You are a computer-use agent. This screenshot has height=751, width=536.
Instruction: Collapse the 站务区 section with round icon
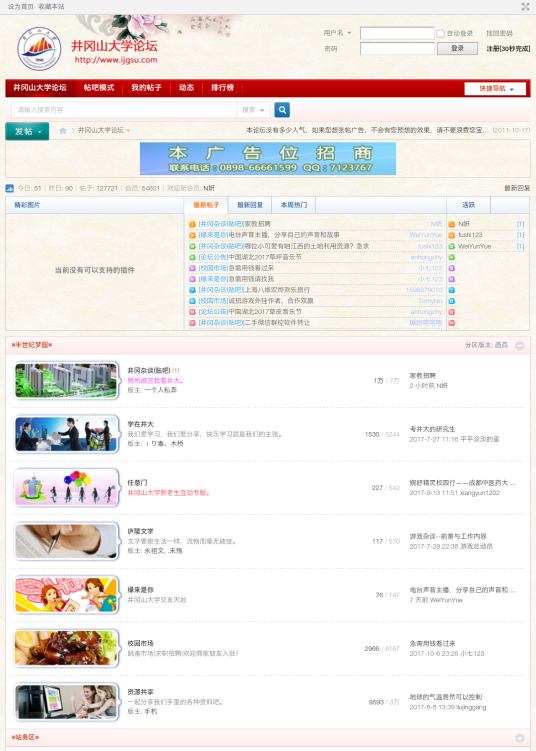tap(520, 738)
